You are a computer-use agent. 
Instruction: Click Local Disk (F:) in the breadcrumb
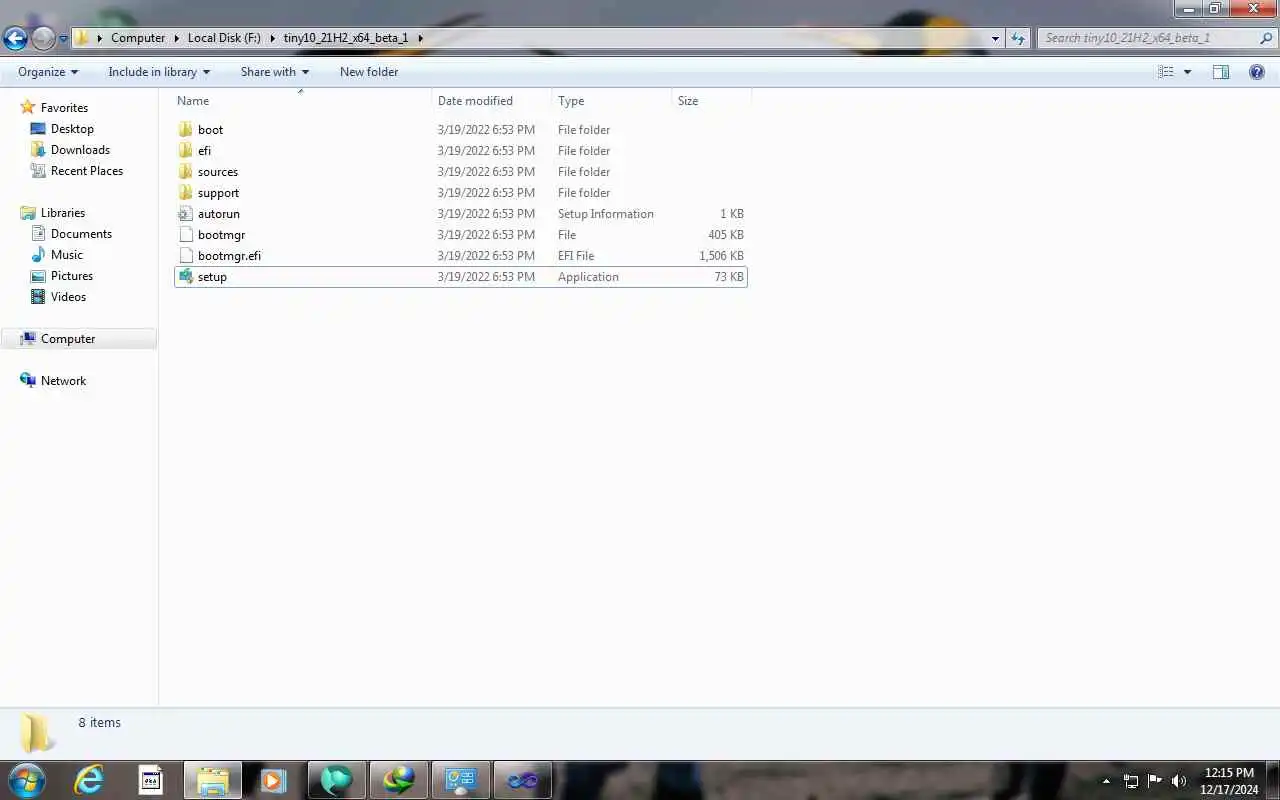click(224, 38)
